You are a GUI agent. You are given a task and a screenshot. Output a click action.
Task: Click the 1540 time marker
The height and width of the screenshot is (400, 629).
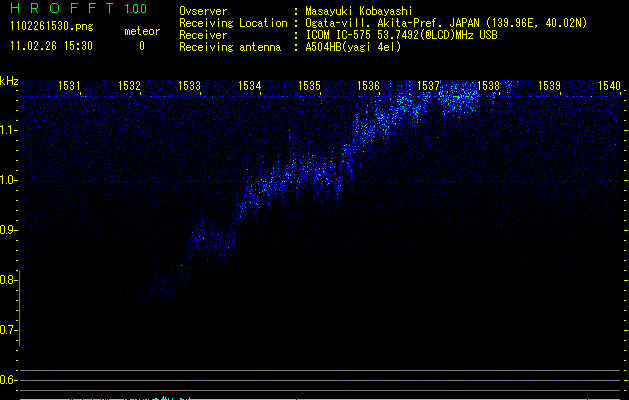coord(609,85)
